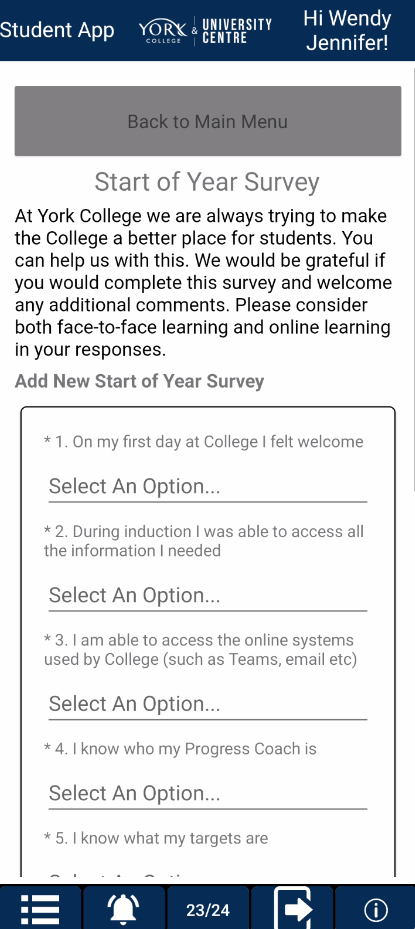This screenshot has width=415, height=929.
Task: Click the Start of Year Survey heading
Action: pos(207,182)
